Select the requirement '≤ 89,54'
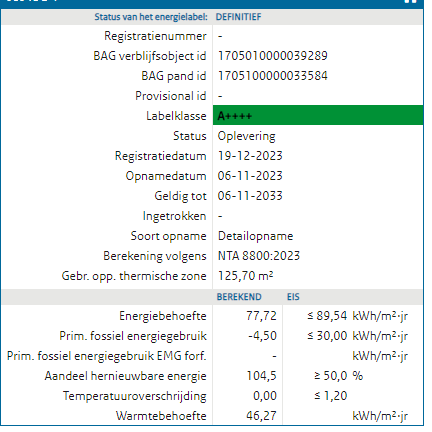This screenshot has width=432, height=432. 327,316
